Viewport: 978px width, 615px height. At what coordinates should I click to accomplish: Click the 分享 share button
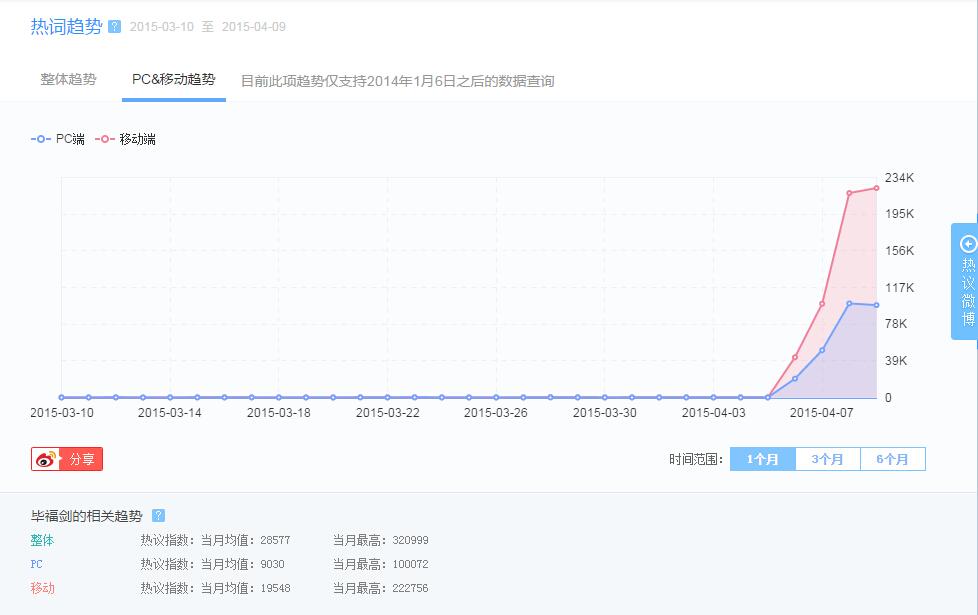(67, 459)
